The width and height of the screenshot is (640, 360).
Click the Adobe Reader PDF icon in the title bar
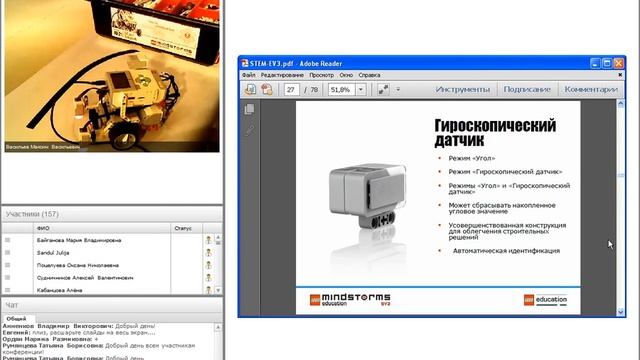coord(244,63)
